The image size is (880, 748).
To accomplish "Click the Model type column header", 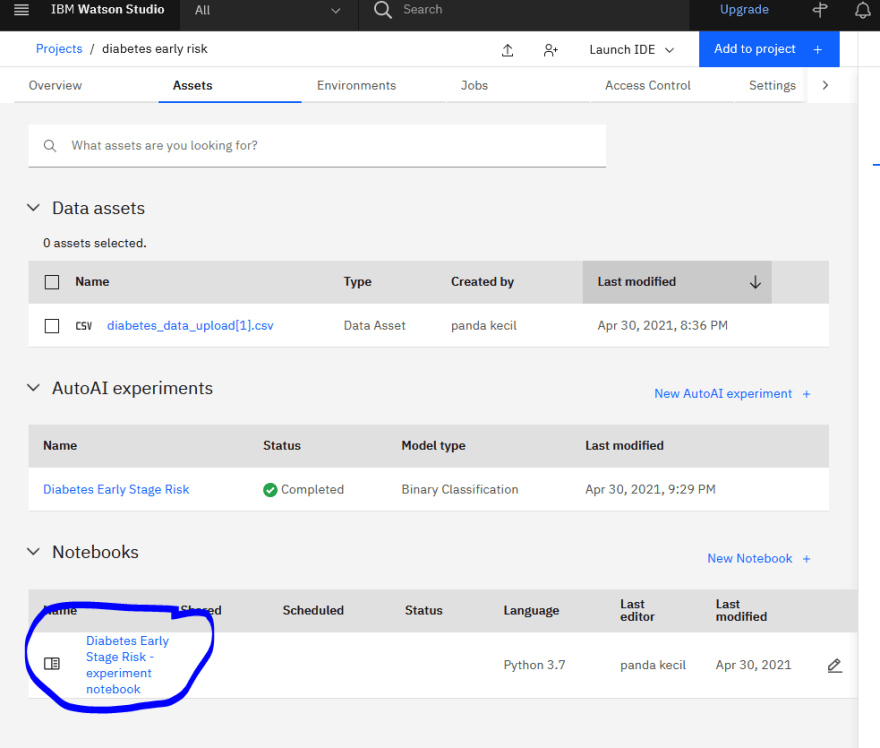I will click(433, 446).
